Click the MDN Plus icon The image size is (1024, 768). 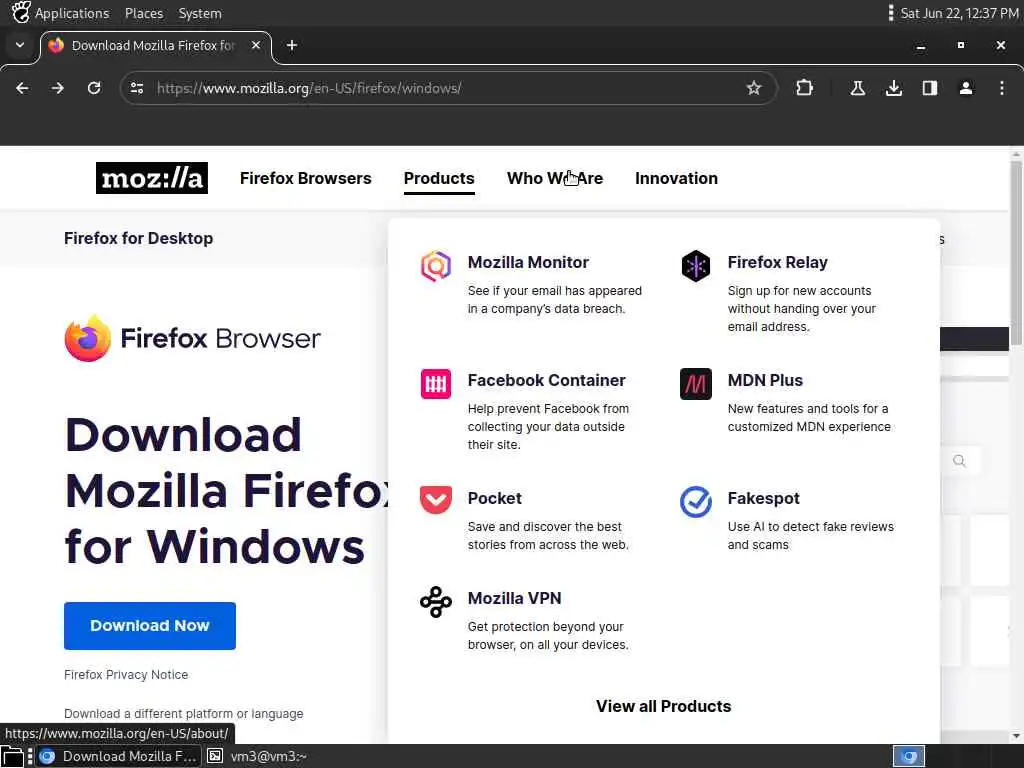click(x=696, y=384)
